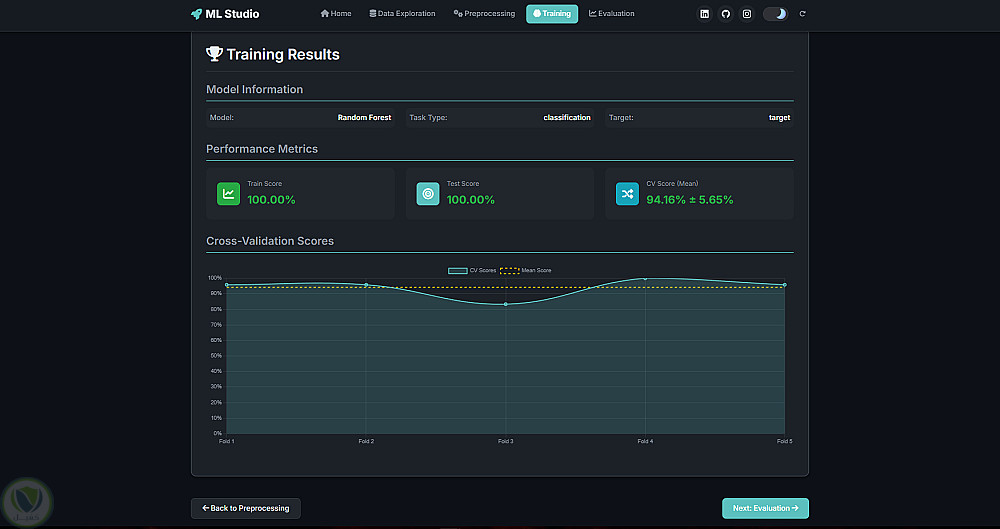The image size is (1000, 529).
Task: Click the Test Score 100.00% value
Action: pyautogui.click(x=471, y=200)
